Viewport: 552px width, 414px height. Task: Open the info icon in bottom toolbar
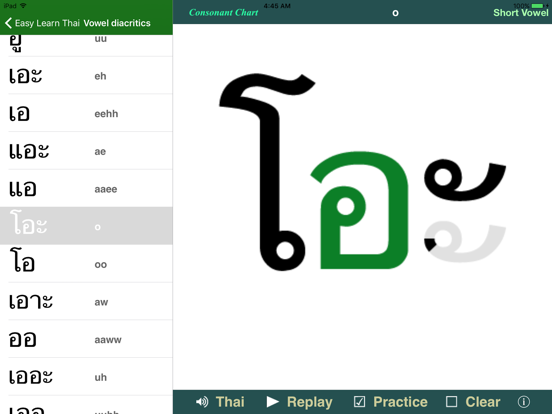pos(523,402)
